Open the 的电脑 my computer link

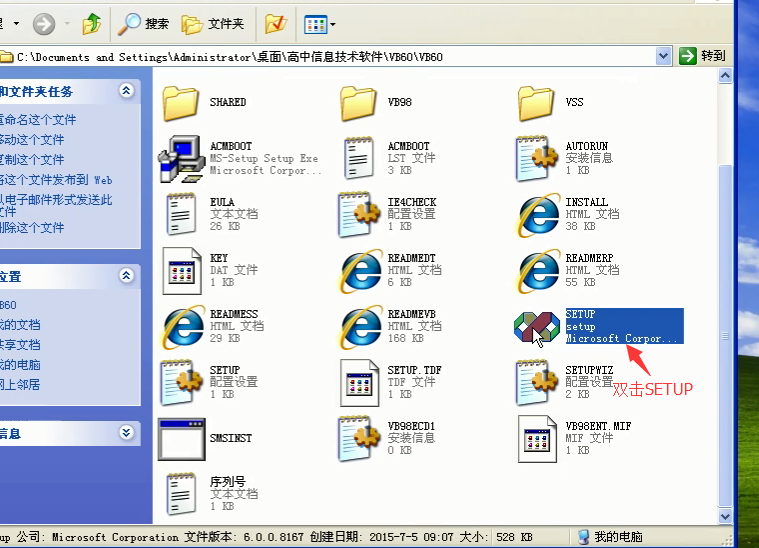(20, 365)
